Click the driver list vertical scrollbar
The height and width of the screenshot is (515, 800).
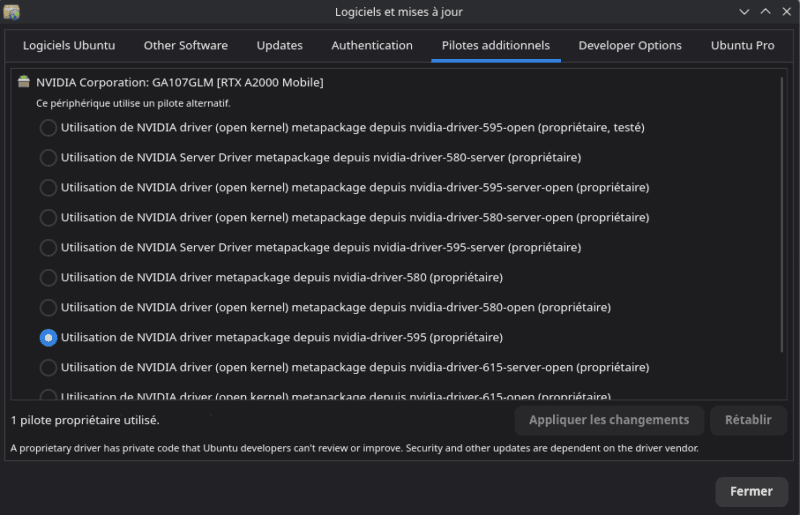781,214
